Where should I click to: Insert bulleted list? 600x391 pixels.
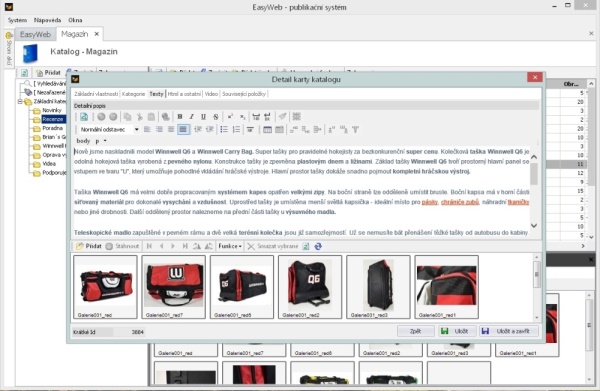(224, 130)
